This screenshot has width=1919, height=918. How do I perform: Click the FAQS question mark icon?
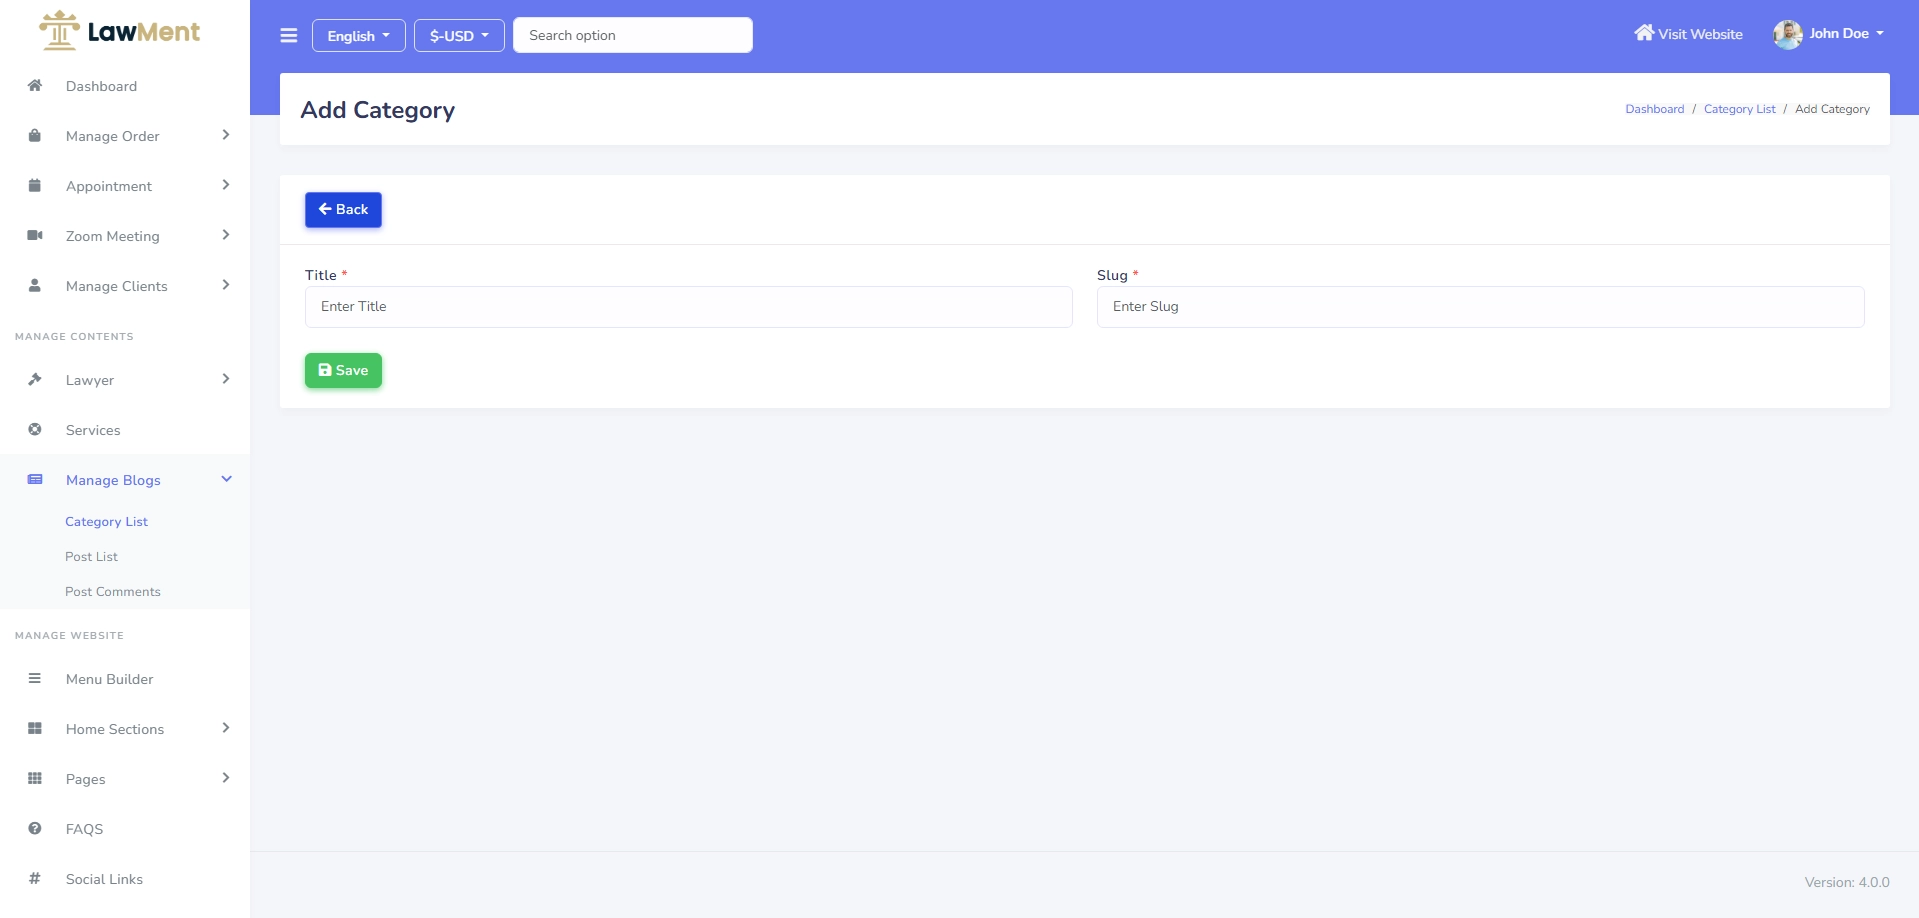[x=35, y=829]
